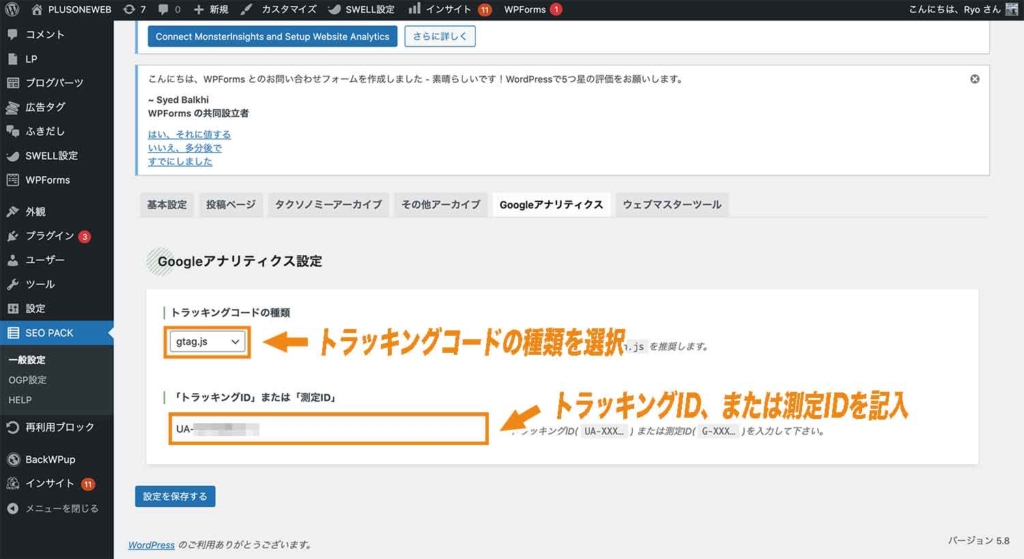Viewport: 1024px width, 559px height.
Task: Switch to ウェブマスターツール tab
Action: pyautogui.click(x=672, y=204)
